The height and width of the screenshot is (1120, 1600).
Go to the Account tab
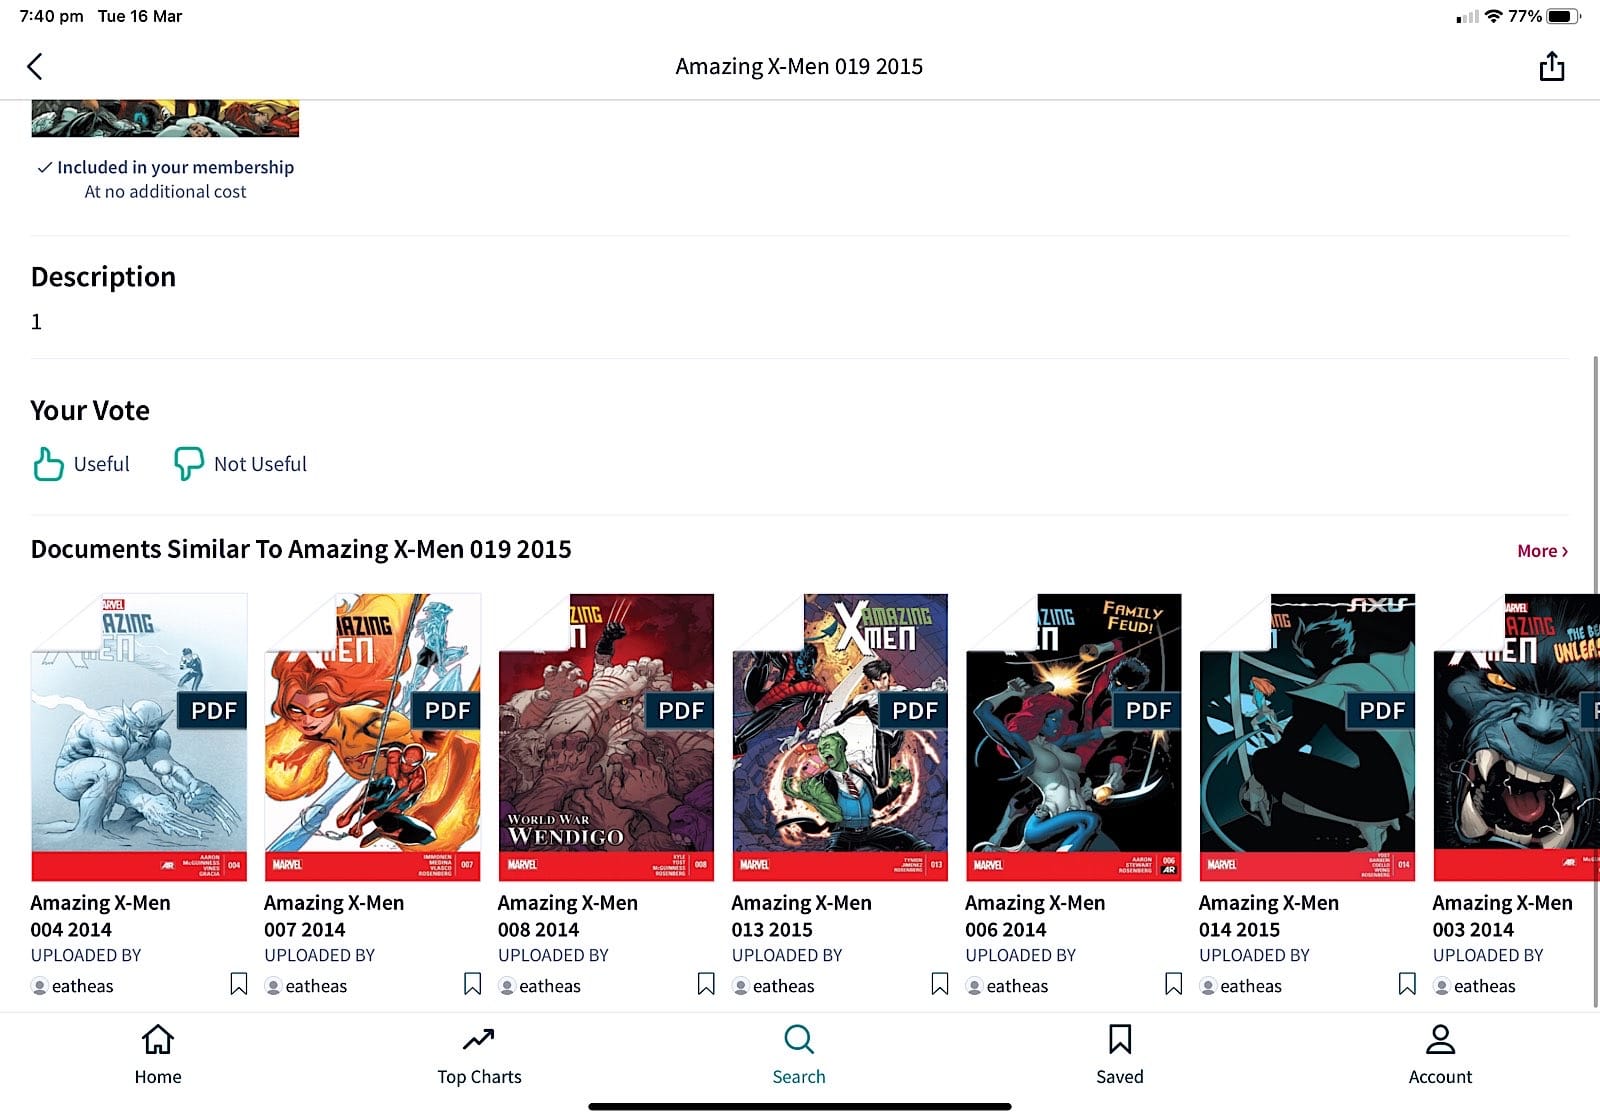pos(1440,1055)
